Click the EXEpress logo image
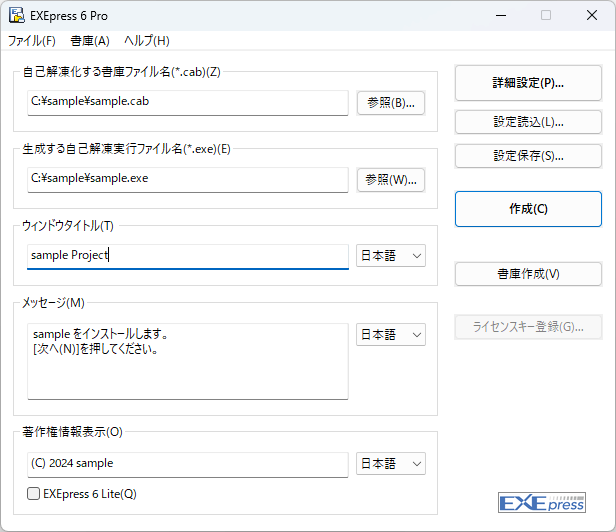The width and height of the screenshot is (616, 532). click(x=542, y=503)
